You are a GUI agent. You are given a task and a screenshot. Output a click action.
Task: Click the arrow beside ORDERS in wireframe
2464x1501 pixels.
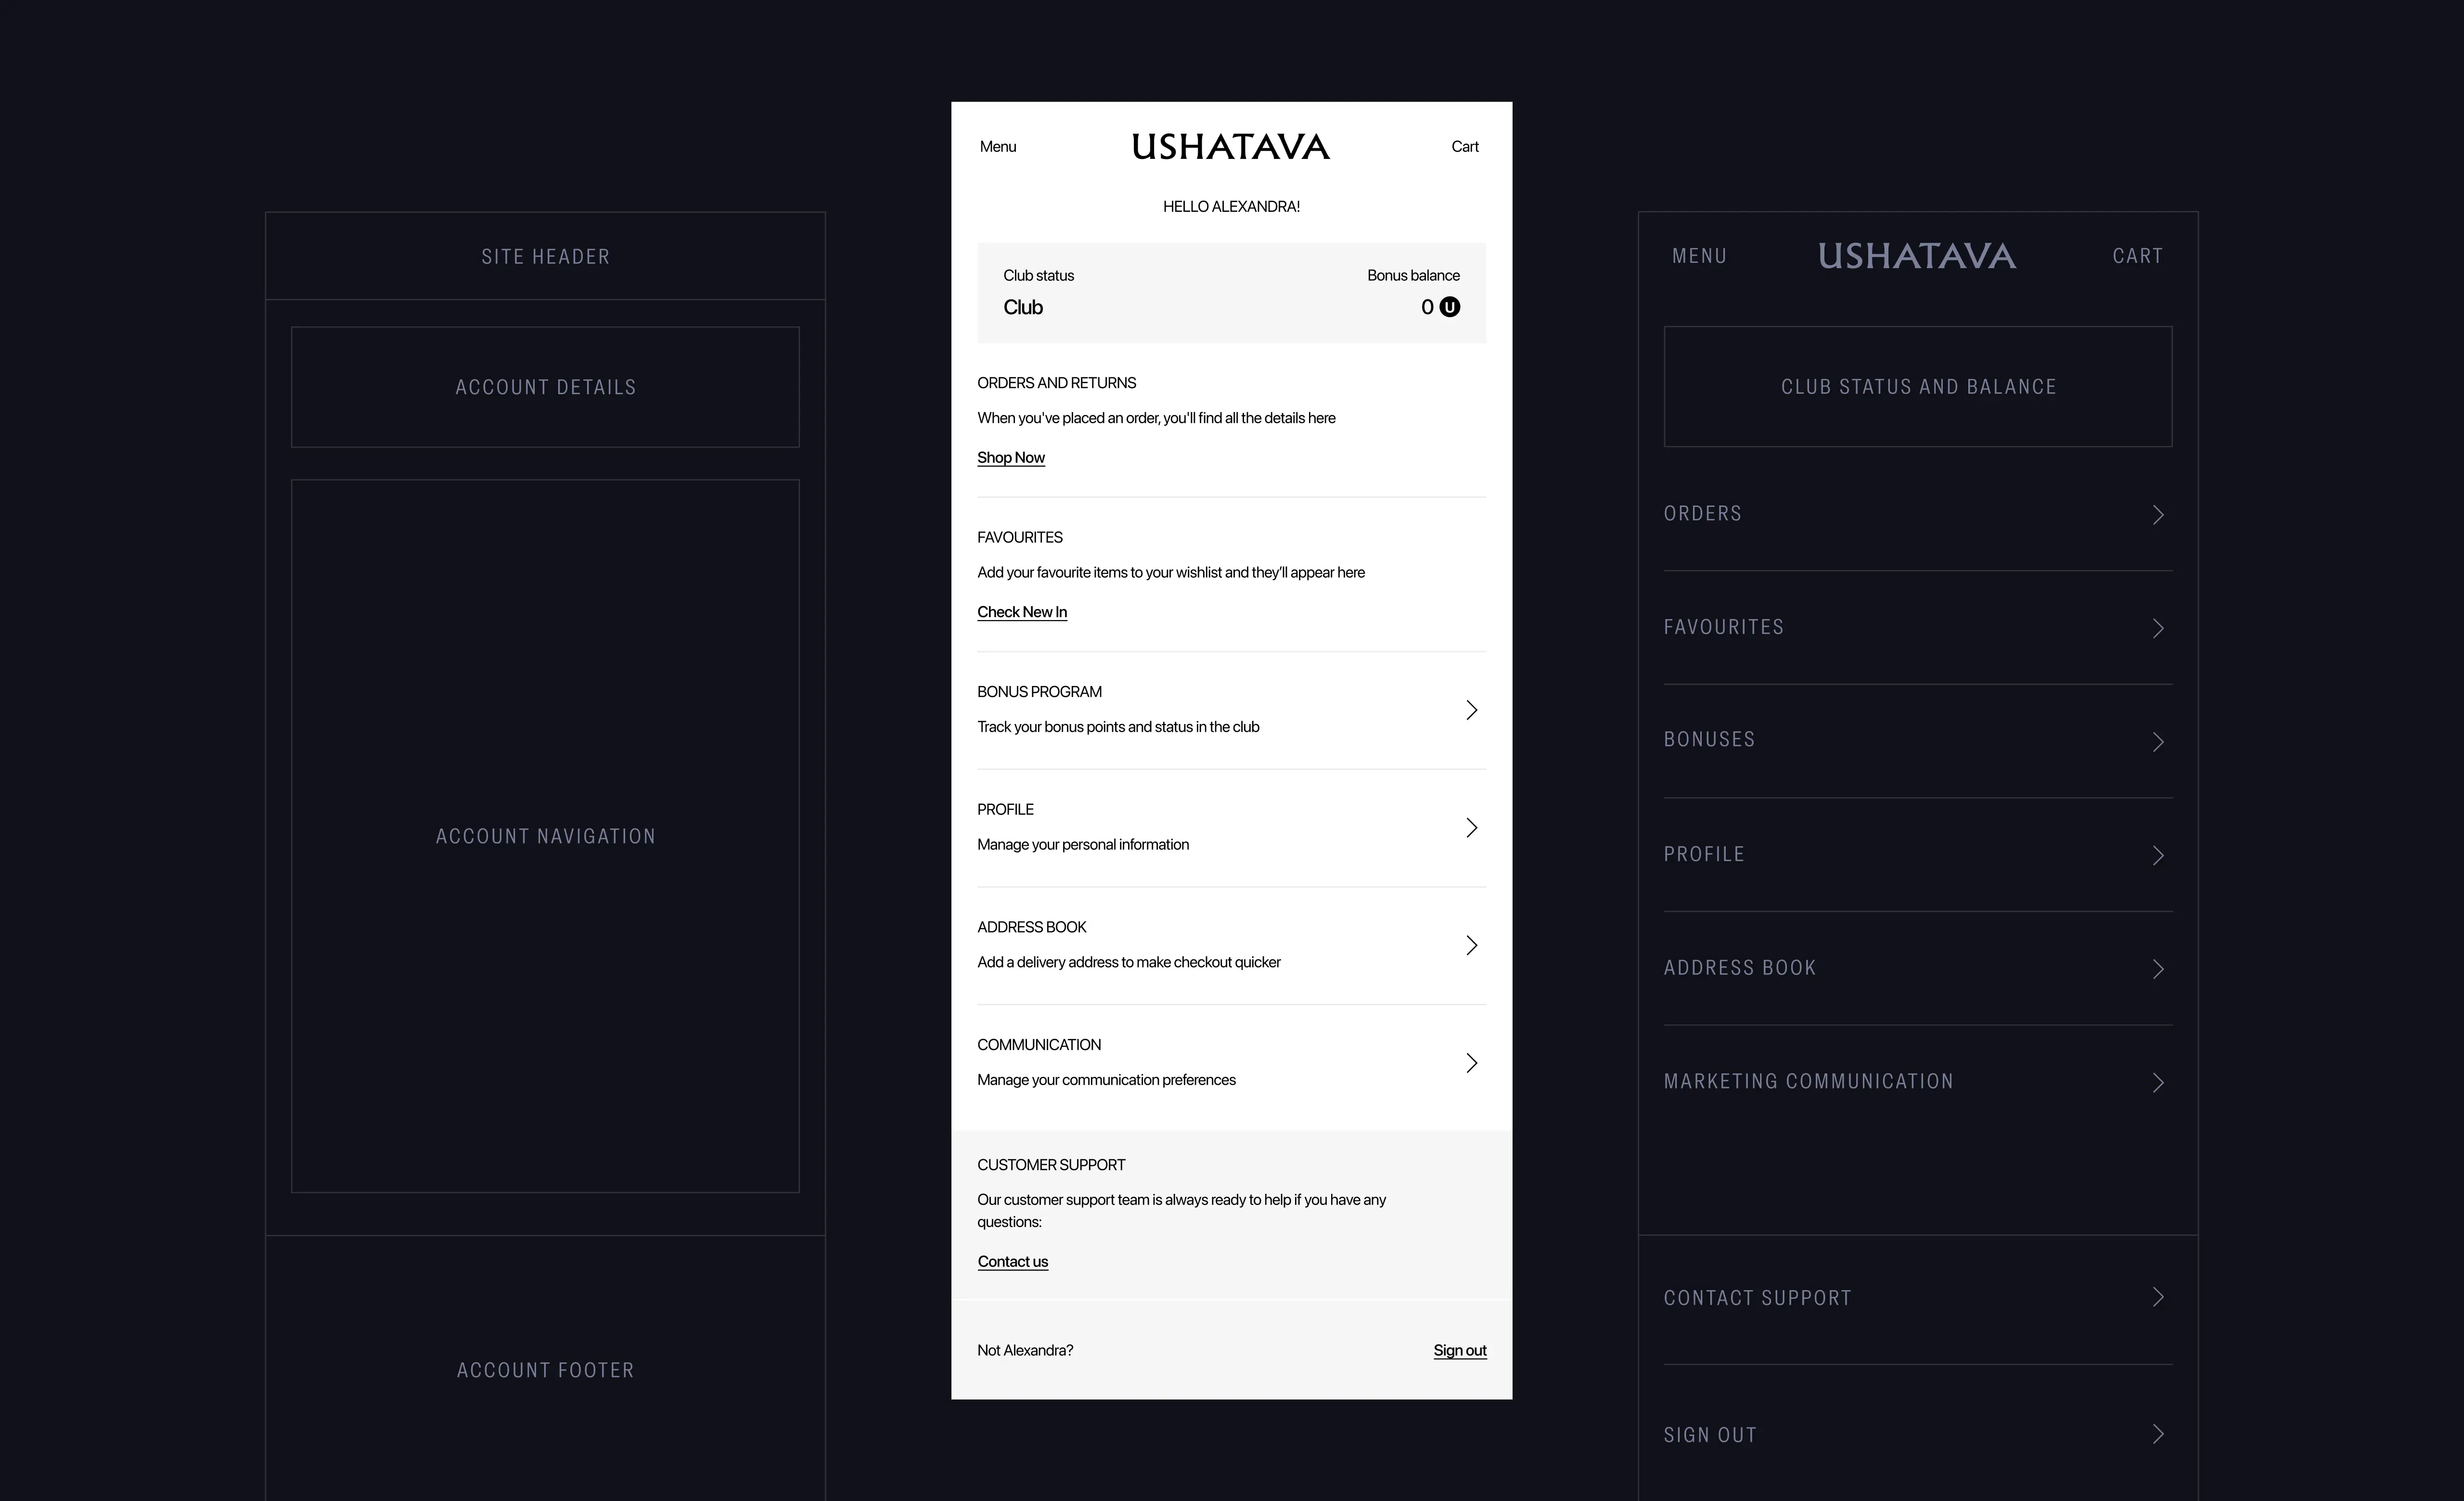[x=2158, y=515]
